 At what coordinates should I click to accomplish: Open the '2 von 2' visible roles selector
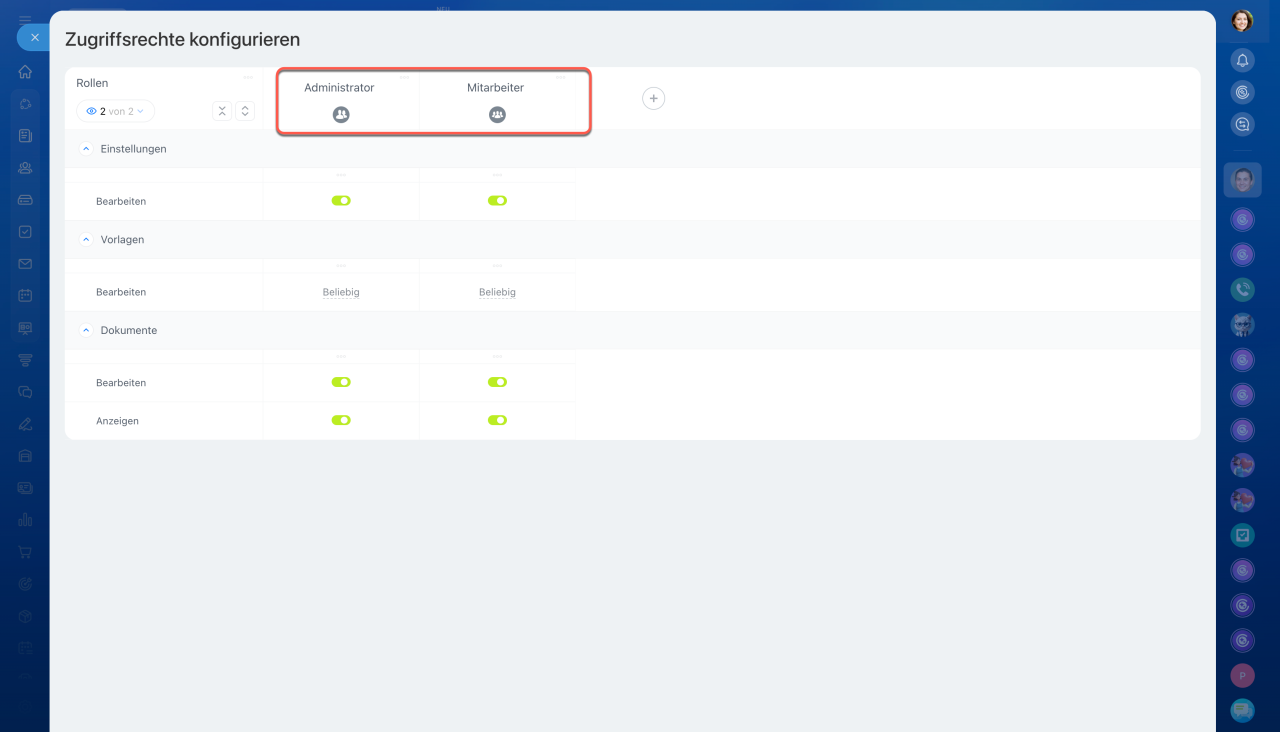(115, 111)
